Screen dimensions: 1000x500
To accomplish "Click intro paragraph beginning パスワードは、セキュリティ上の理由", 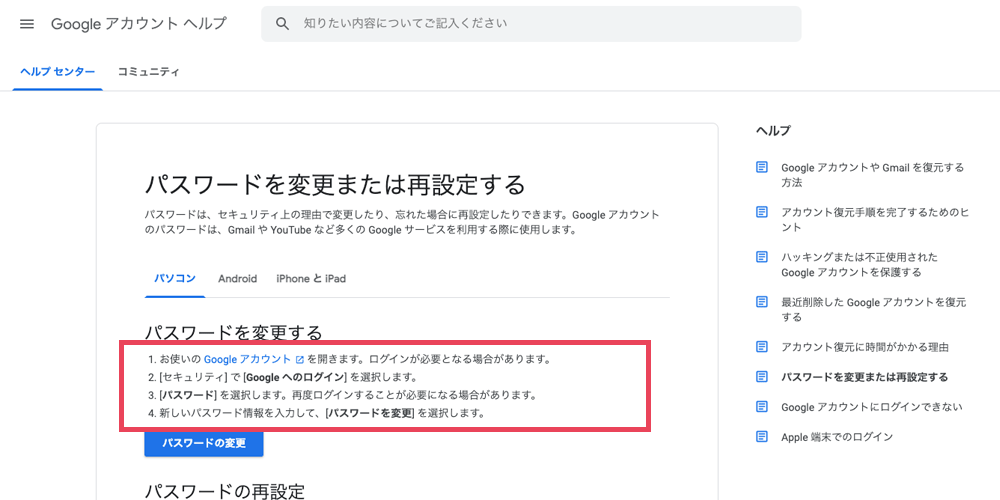I will [402, 222].
